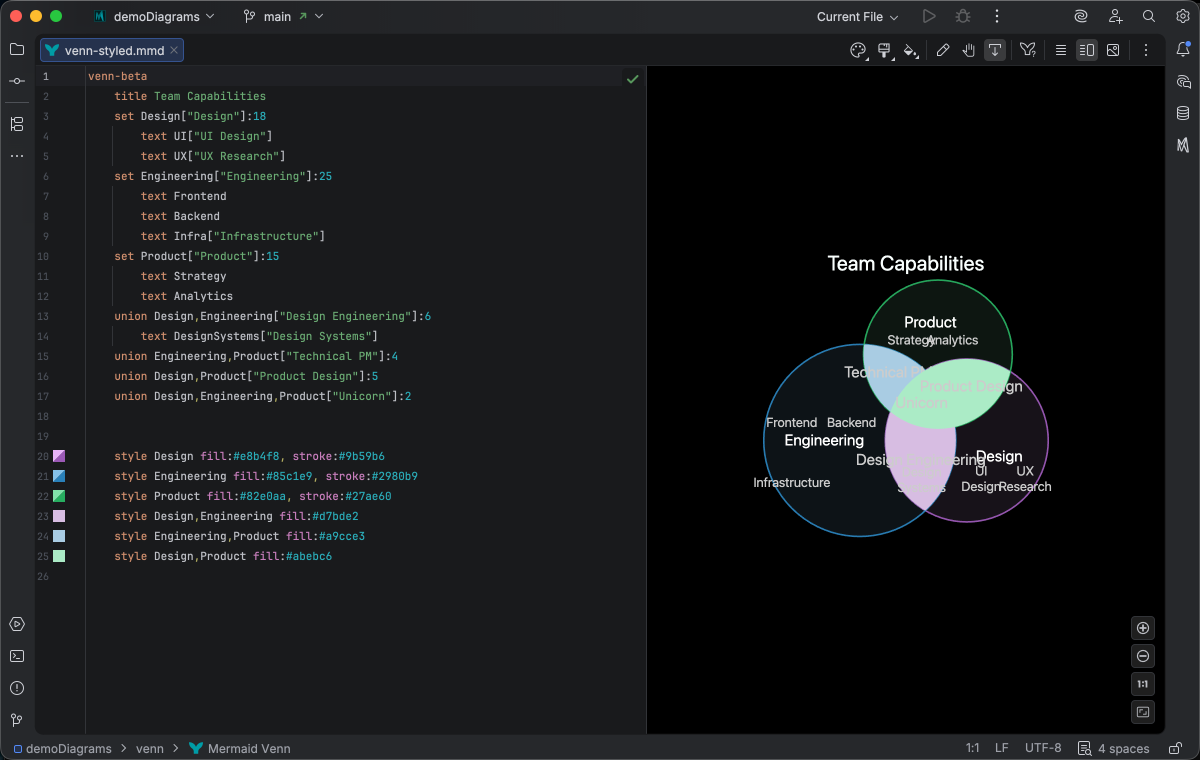
Task: Click the Infrastructure label in the diagram
Action: pos(791,483)
